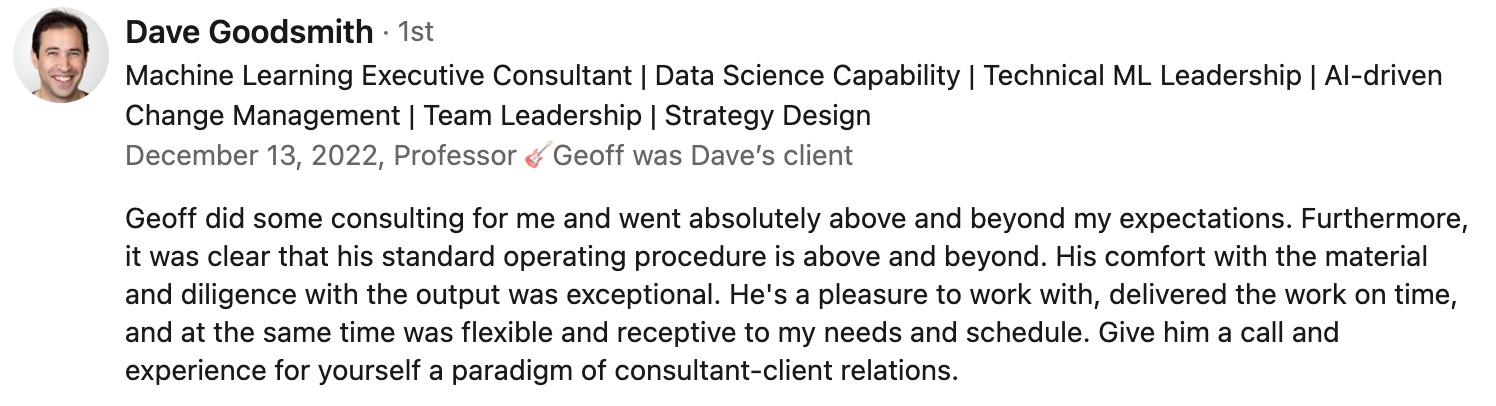Click the word Furthermore in the recommendation
The width and height of the screenshot is (1496, 406).
tap(1385, 218)
